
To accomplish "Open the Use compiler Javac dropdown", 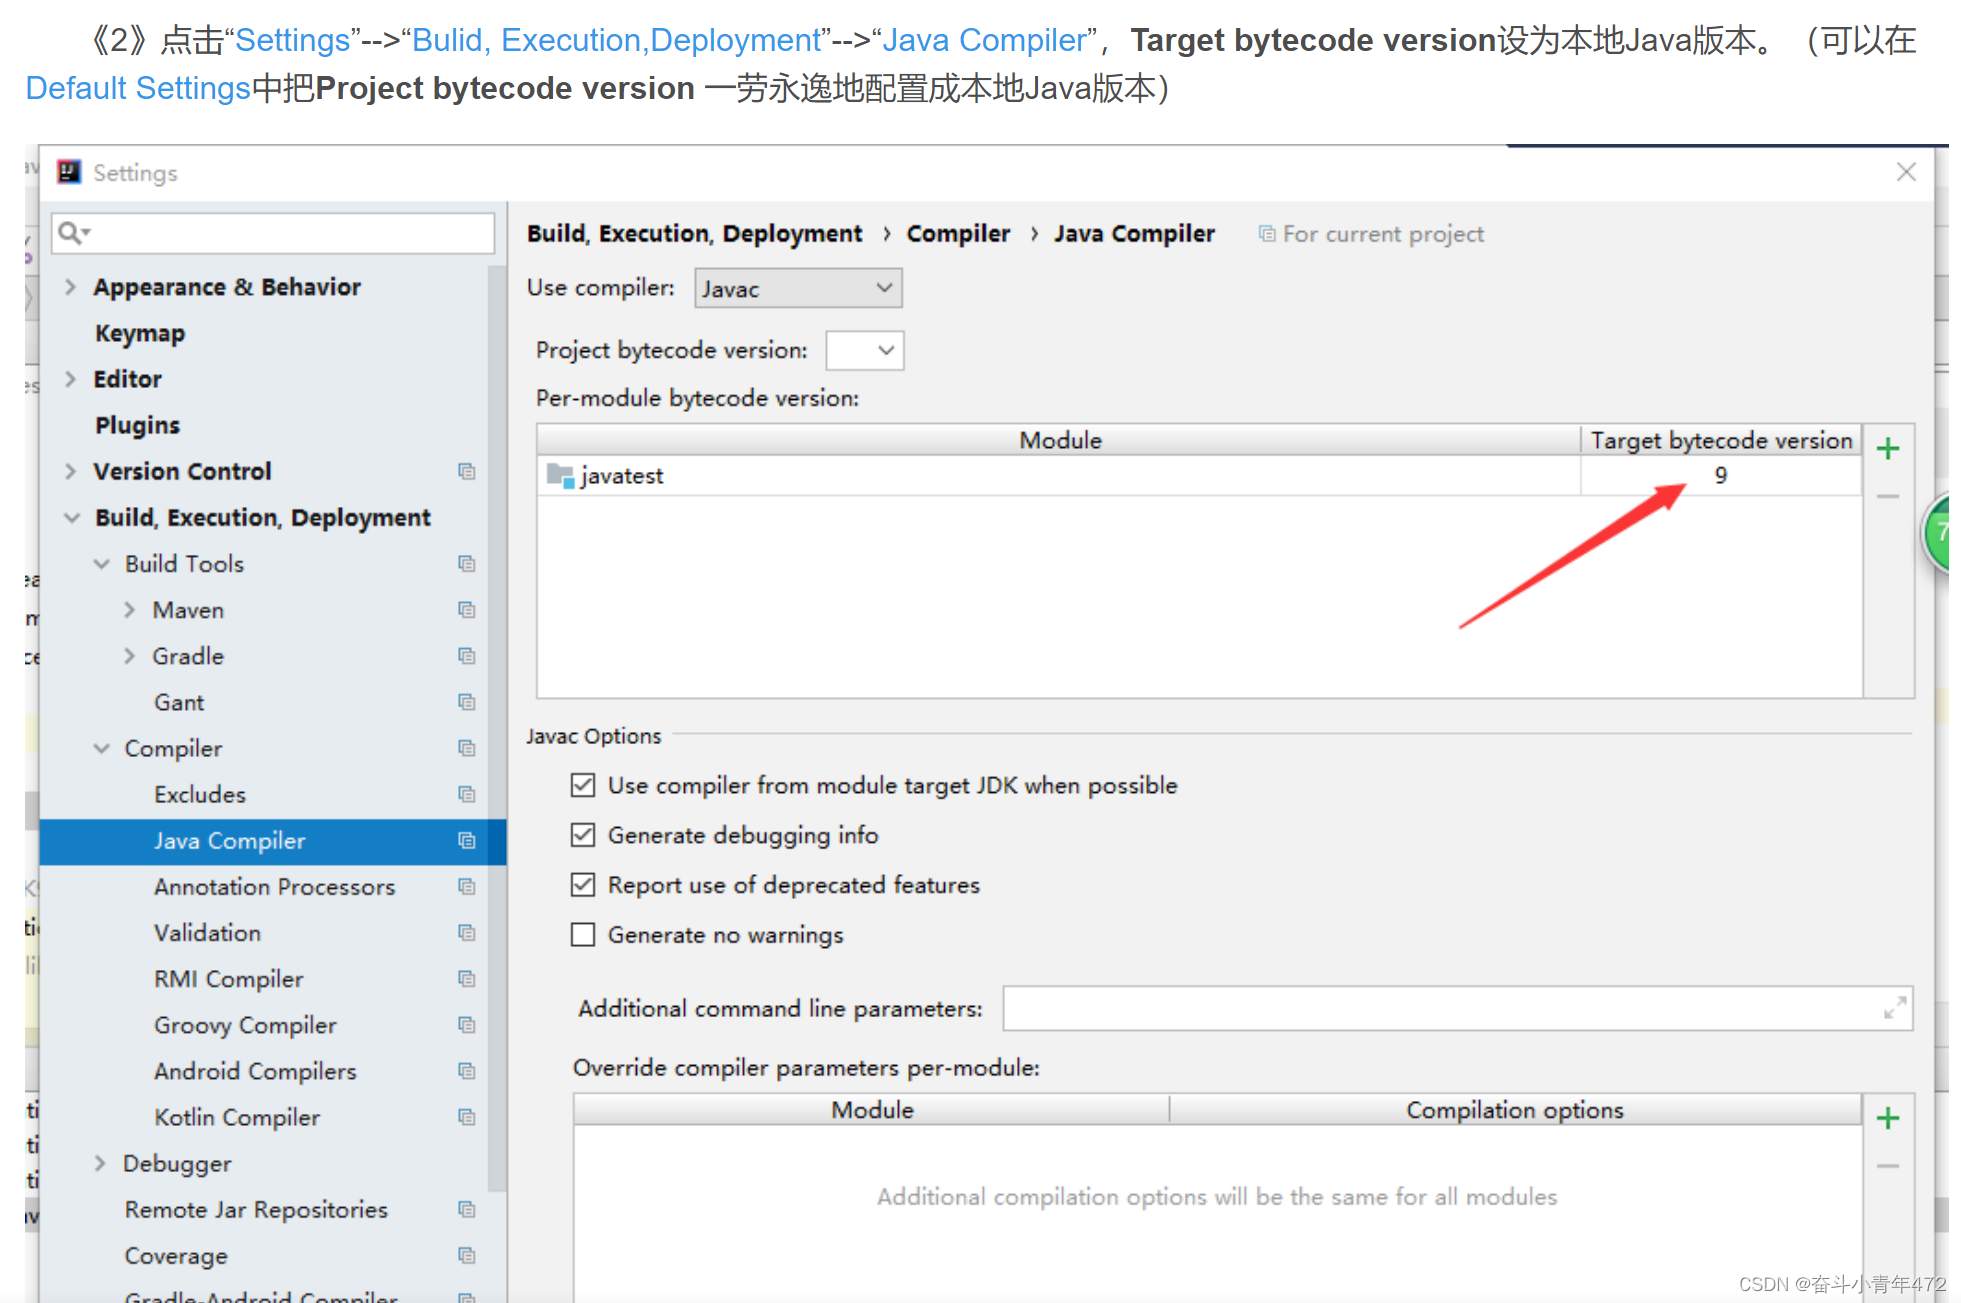I will click(798, 288).
